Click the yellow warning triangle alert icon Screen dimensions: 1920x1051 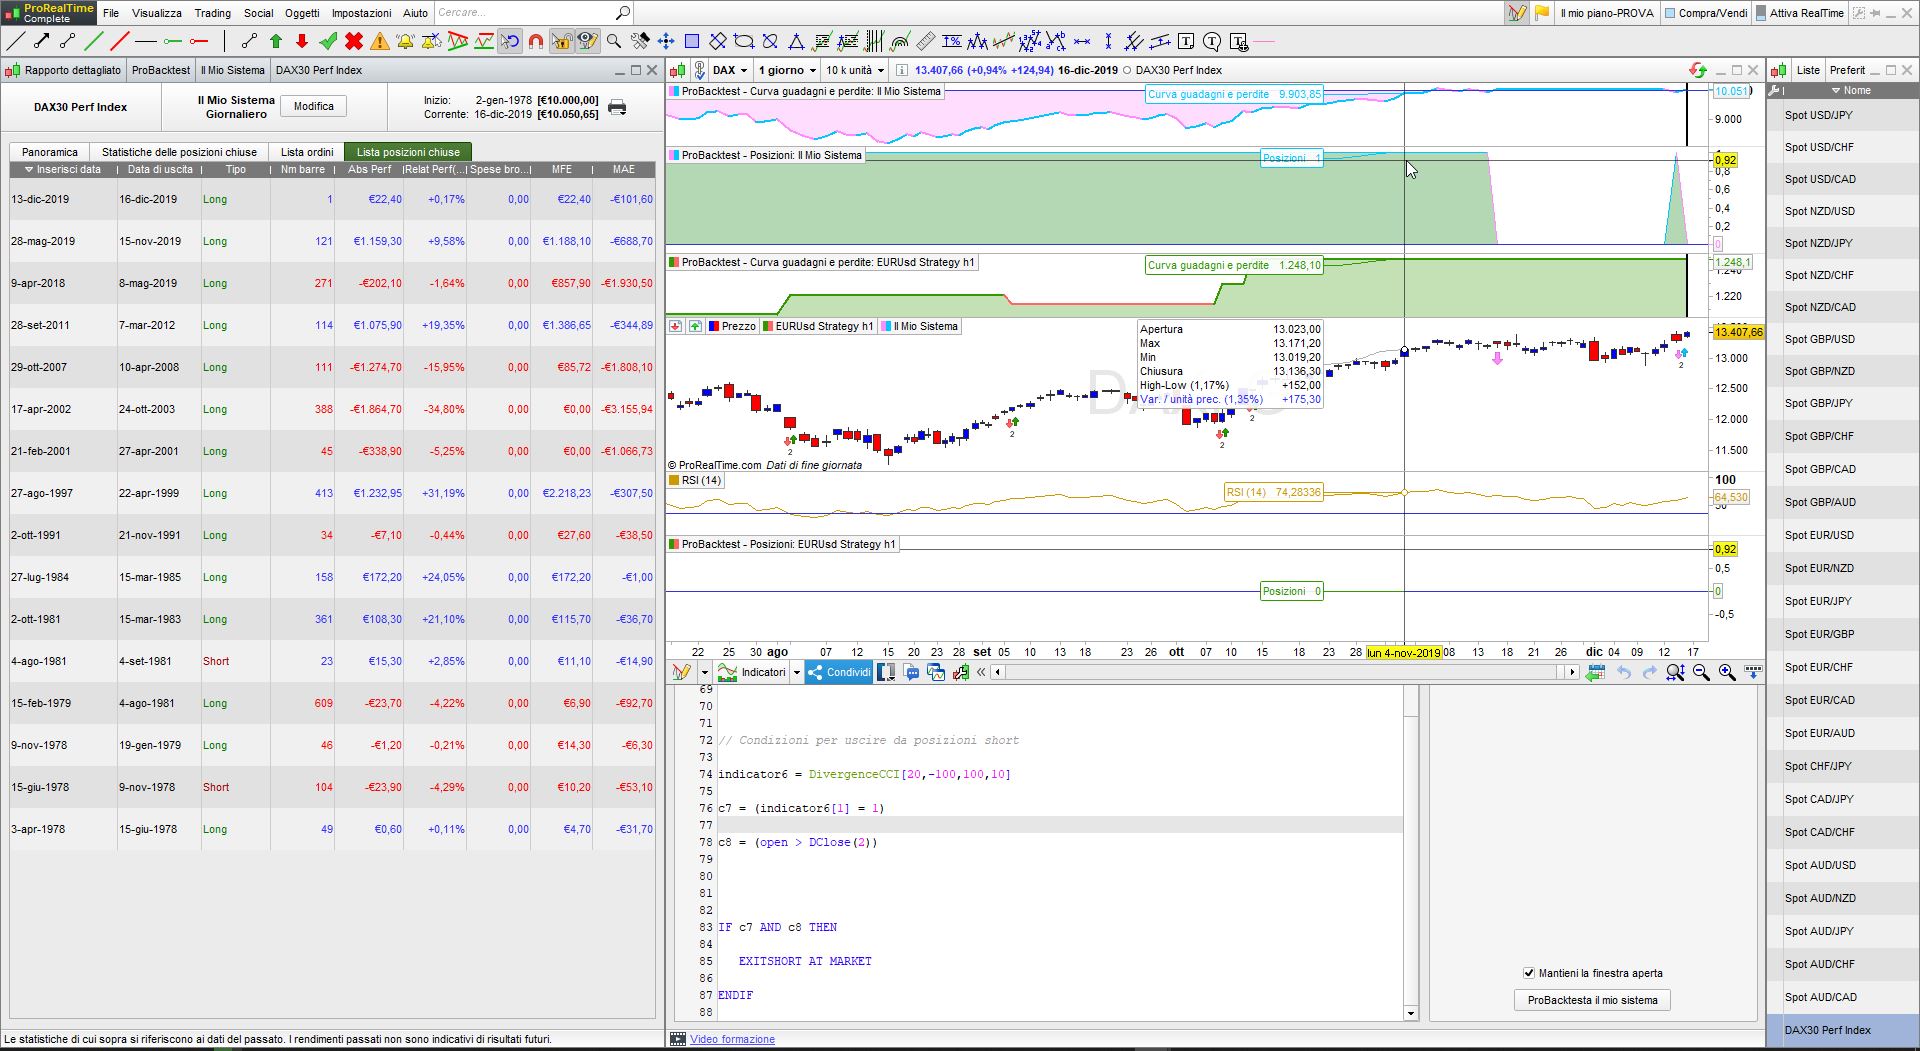(x=380, y=41)
